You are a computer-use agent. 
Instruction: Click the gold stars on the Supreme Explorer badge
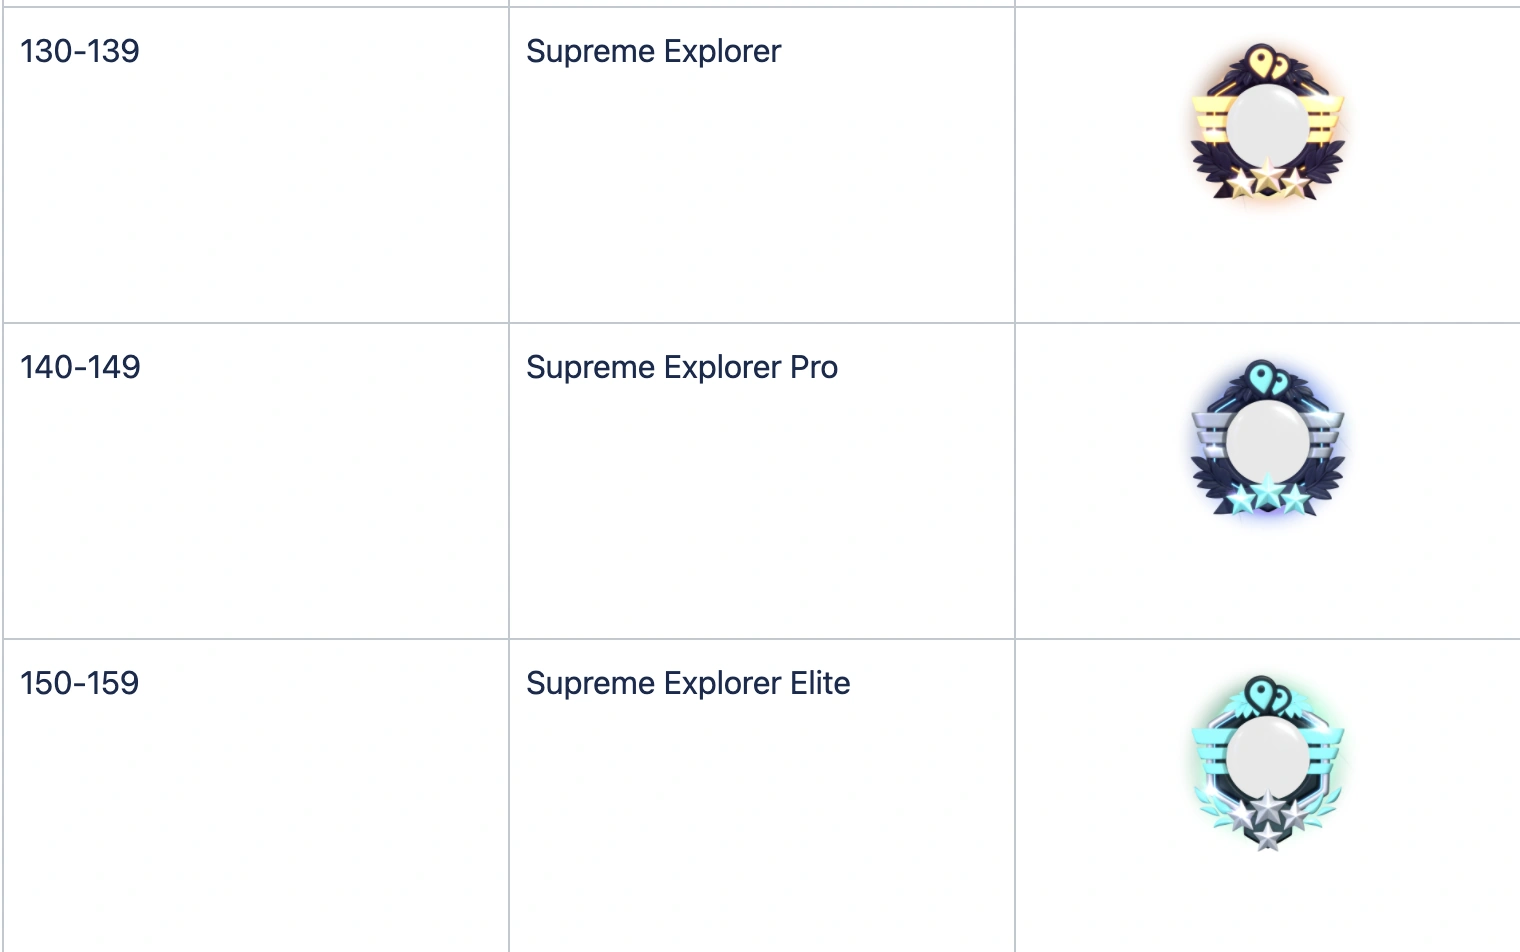point(1267,180)
